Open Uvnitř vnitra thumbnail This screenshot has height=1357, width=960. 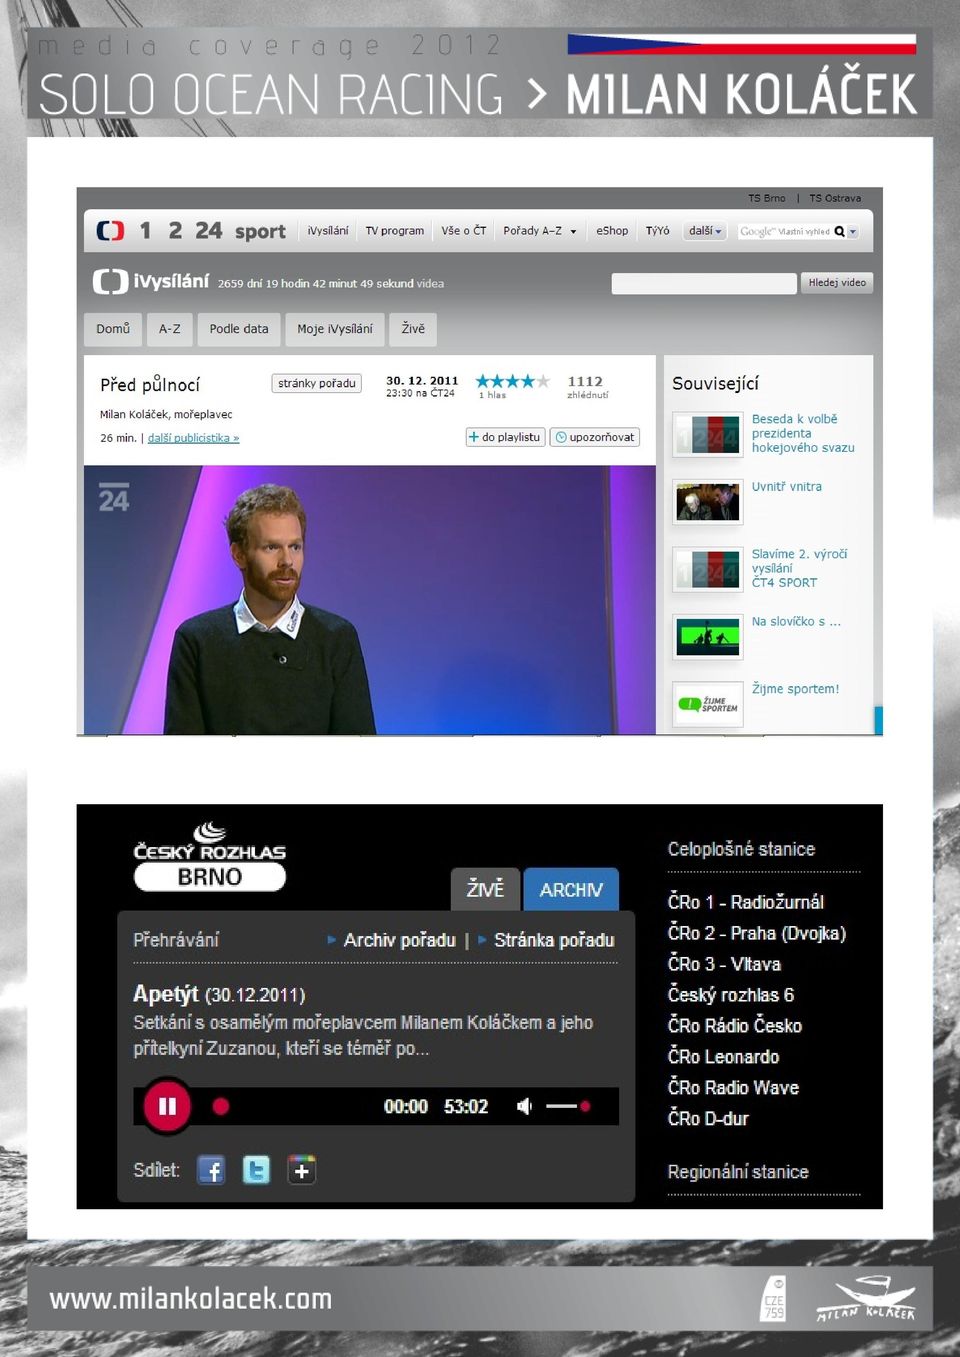coord(708,502)
